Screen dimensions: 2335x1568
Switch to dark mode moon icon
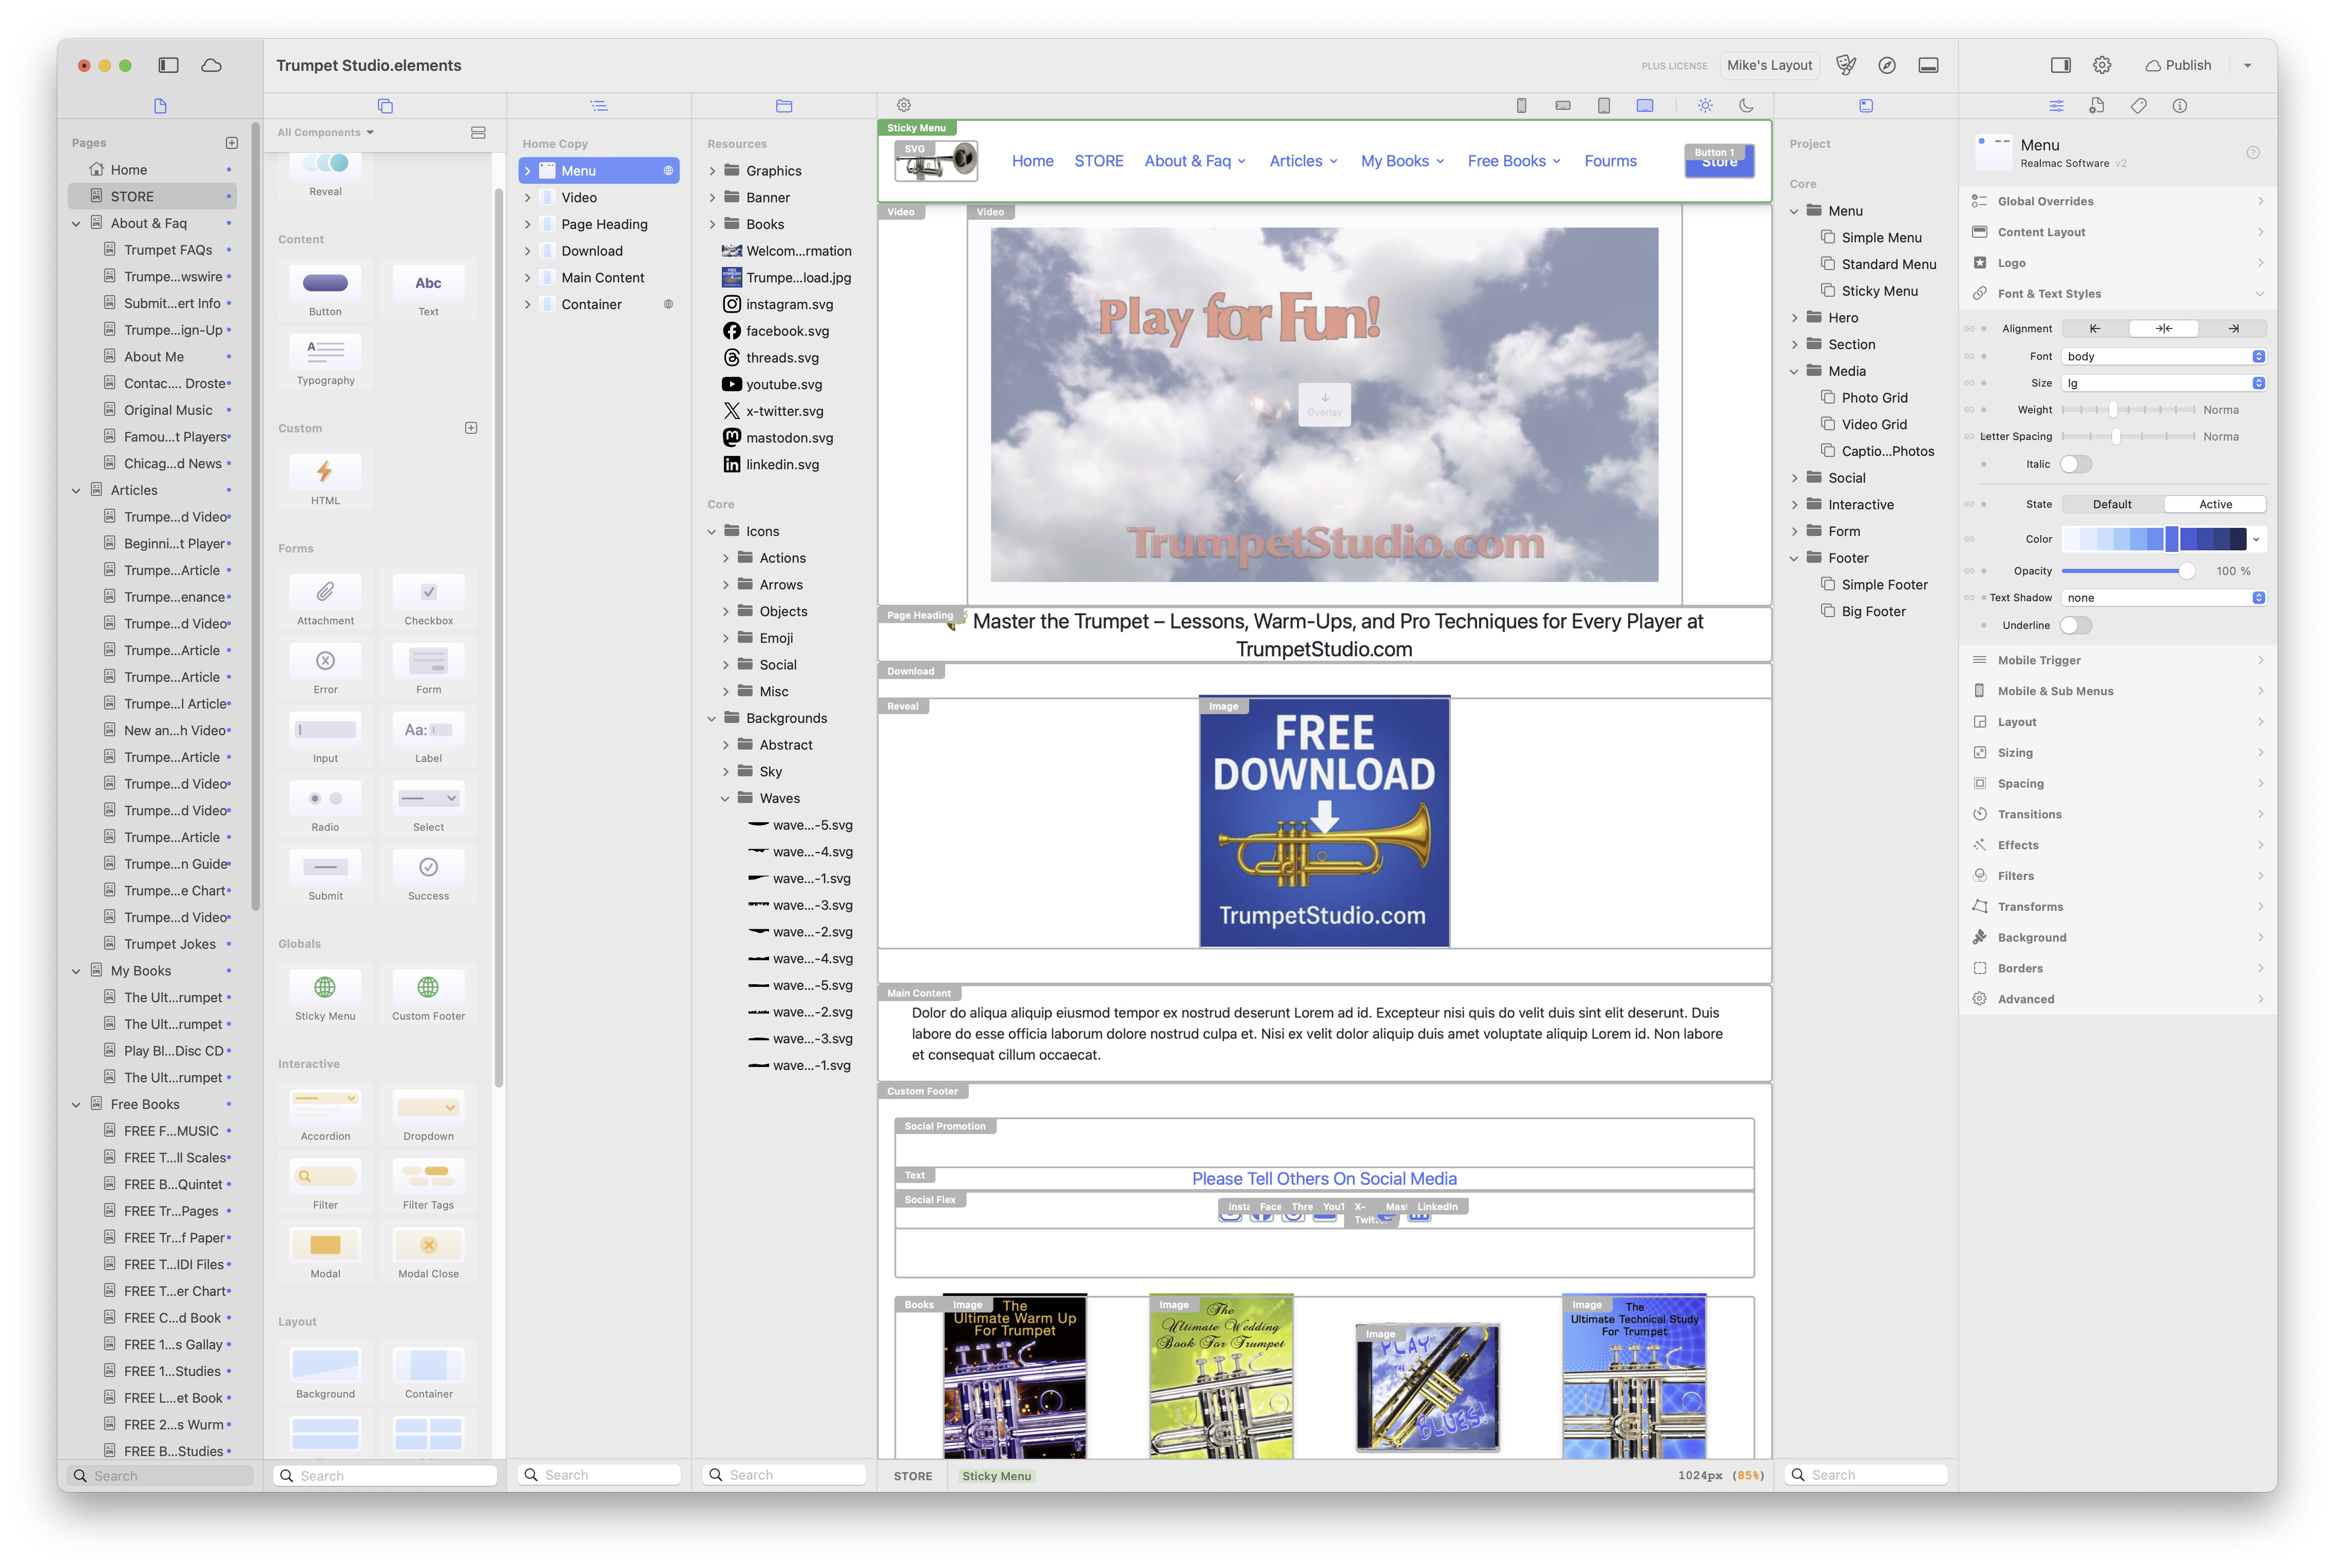click(1746, 106)
